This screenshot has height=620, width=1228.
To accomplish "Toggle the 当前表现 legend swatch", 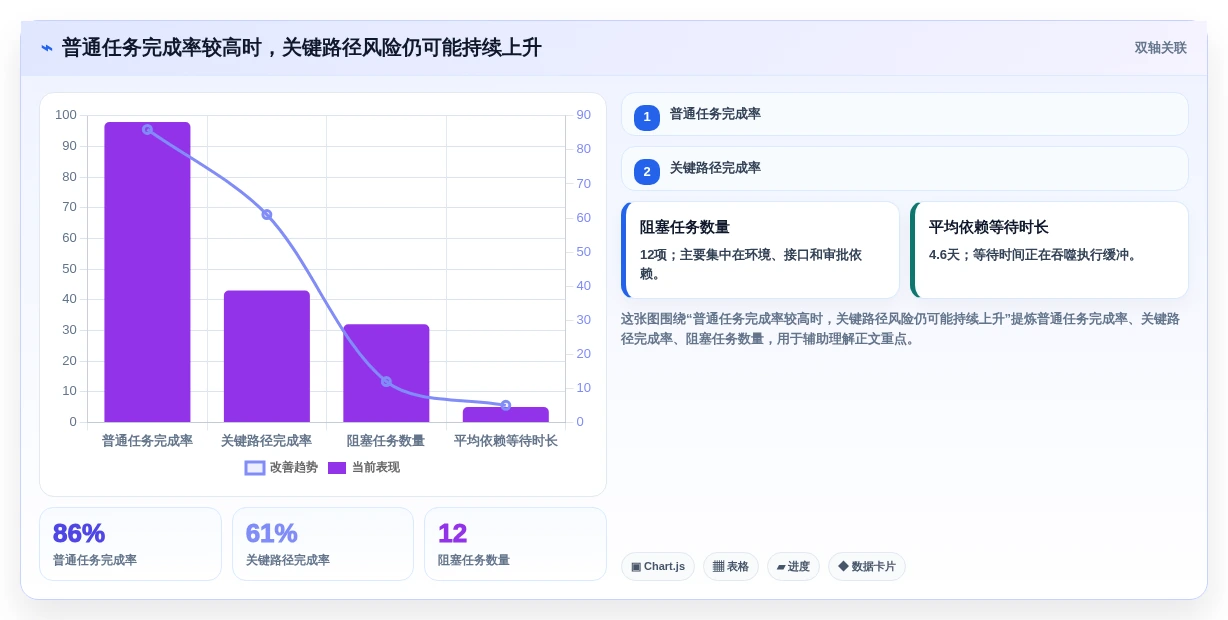I will [337, 468].
